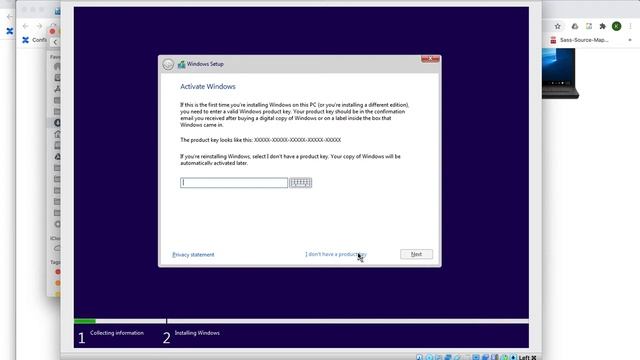Open the on-screen keyboard next to key field
Image resolution: width=640 pixels, height=360 pixels.
300,182
